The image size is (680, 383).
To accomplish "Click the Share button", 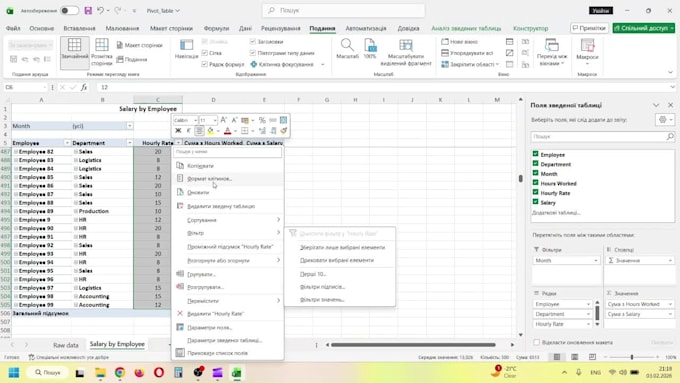I will coord(644,28).
